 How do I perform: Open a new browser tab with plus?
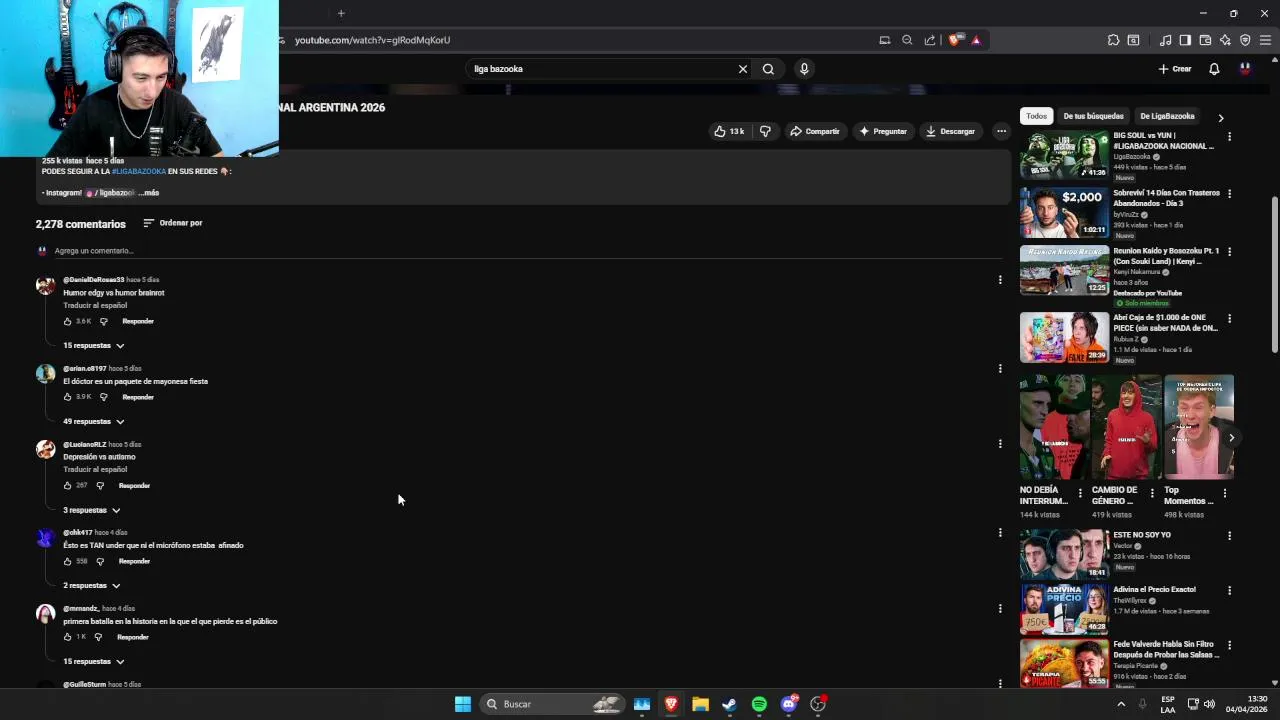(341, 13)
